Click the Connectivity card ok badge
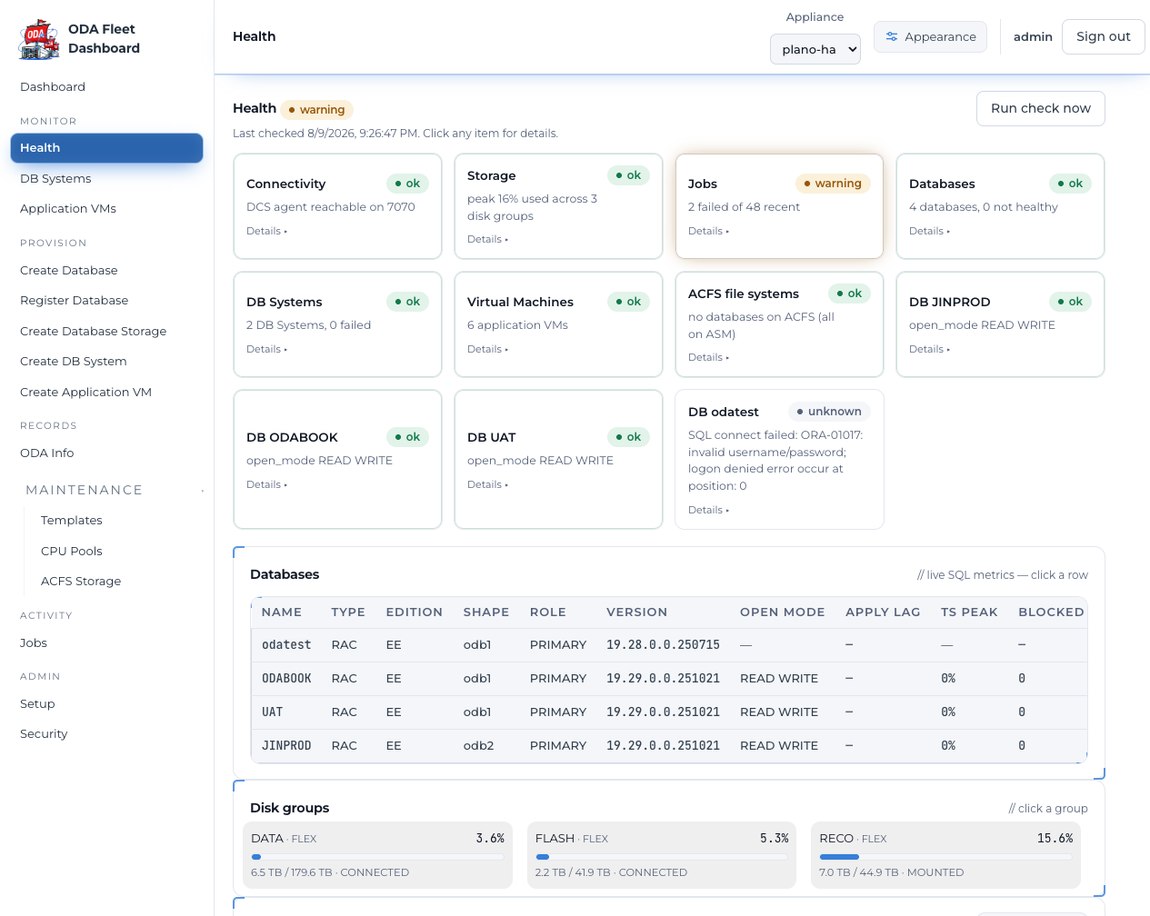The image size is (1150, 916). click(x=407, y=183)
